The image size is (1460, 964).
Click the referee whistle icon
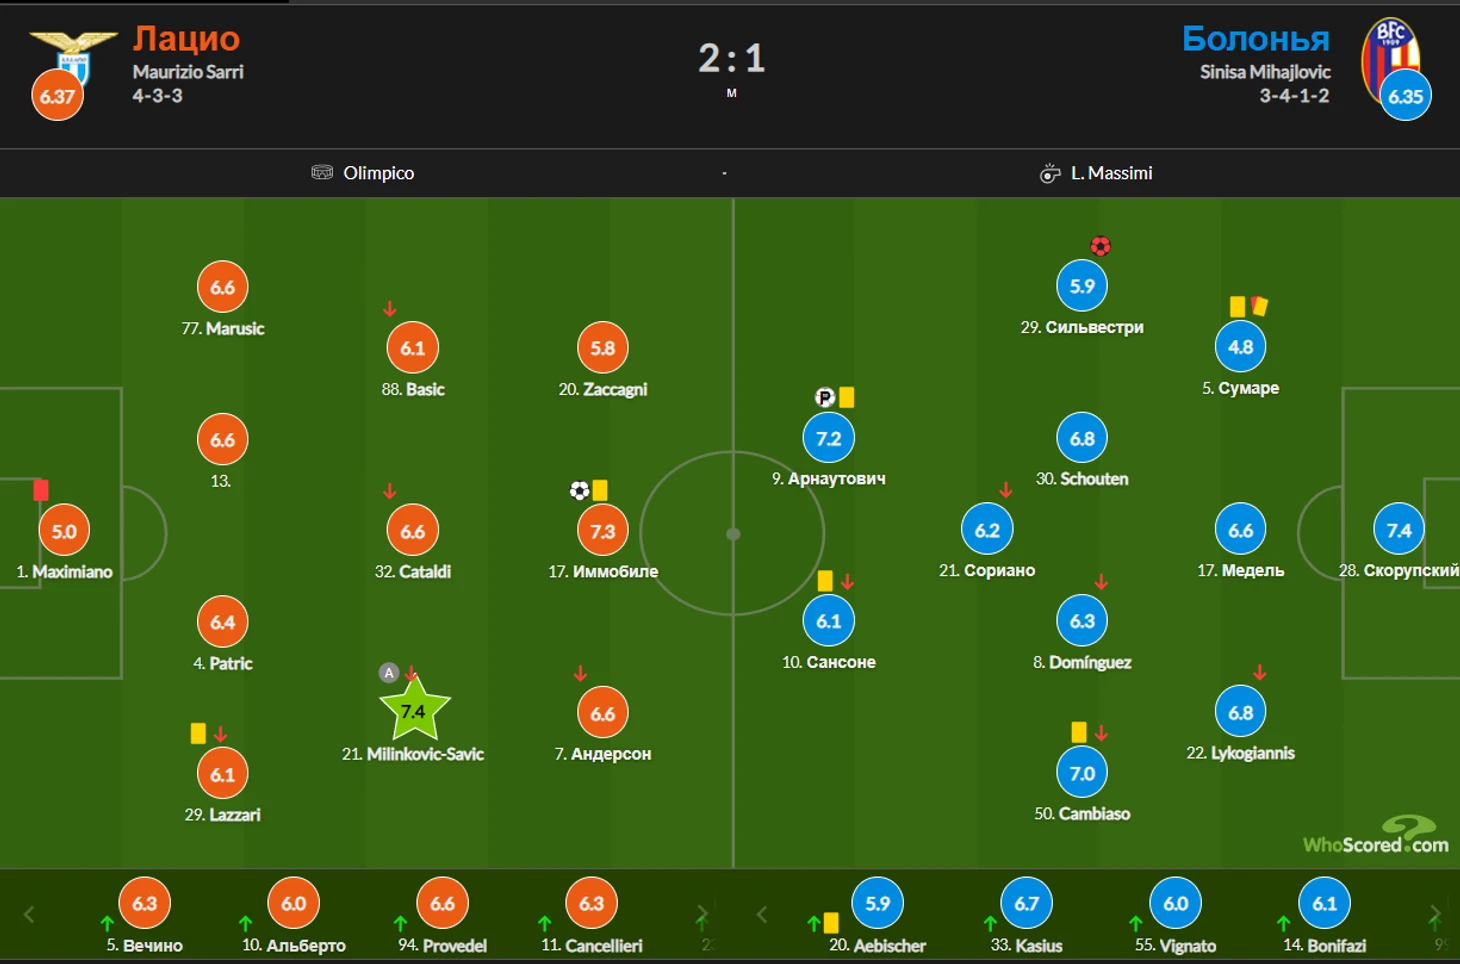(x=1049, y=173)
